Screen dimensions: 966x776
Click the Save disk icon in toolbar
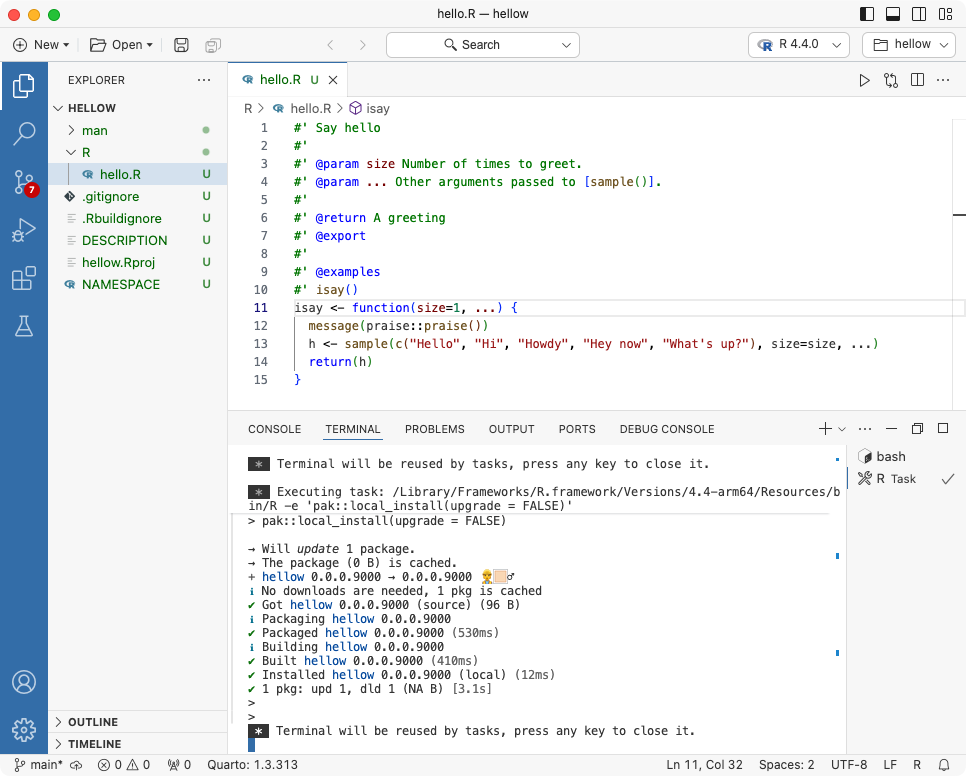(181, 45)
